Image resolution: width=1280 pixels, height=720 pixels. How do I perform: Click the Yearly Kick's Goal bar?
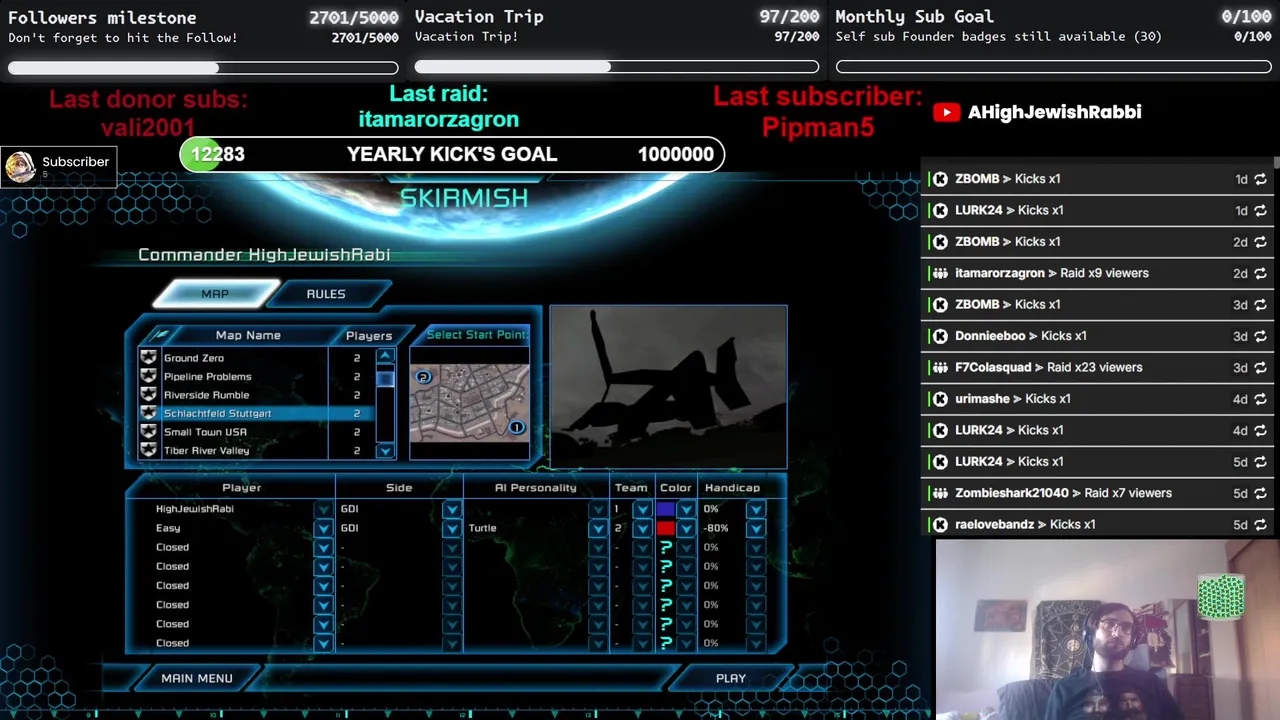(x=452, y=154)
